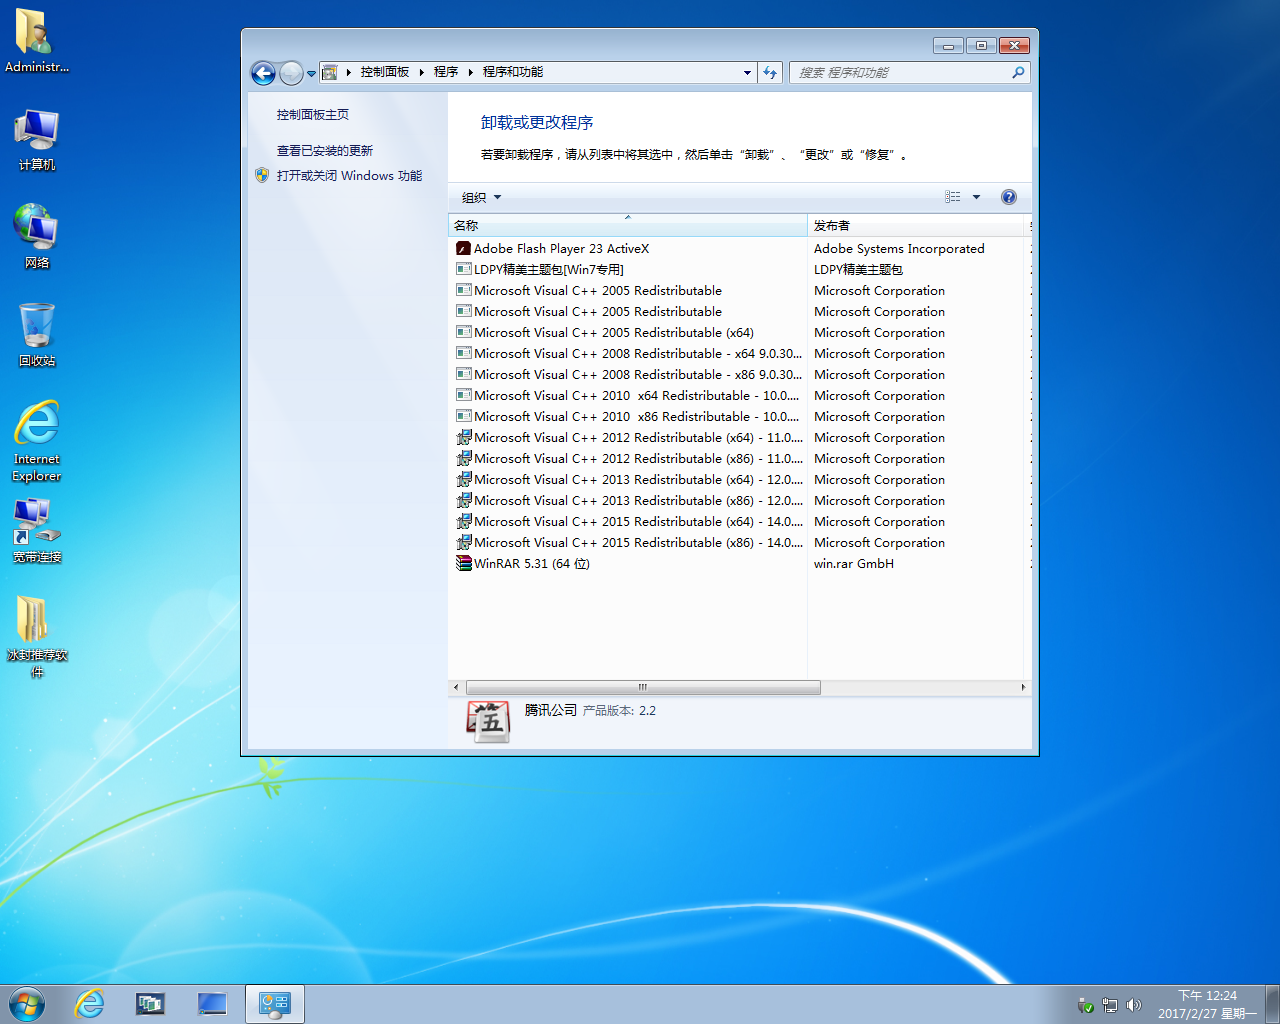Expand arrow after 控制面板 in breadcrumb
This screenshot has height=1024, width=1280.
(x=422, y=72)
